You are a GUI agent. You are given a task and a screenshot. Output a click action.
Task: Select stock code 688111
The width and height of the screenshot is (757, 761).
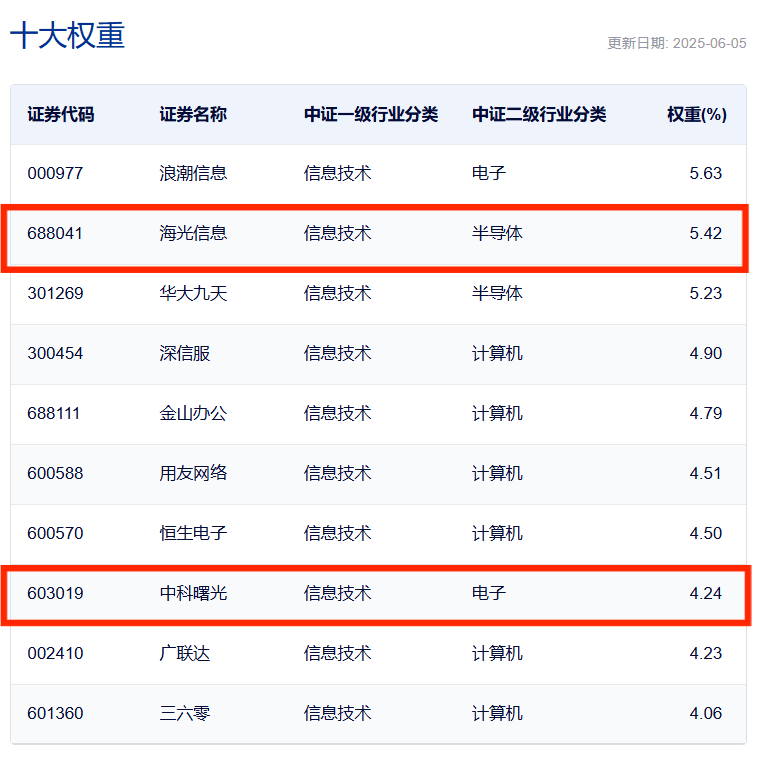coord(55,413)
